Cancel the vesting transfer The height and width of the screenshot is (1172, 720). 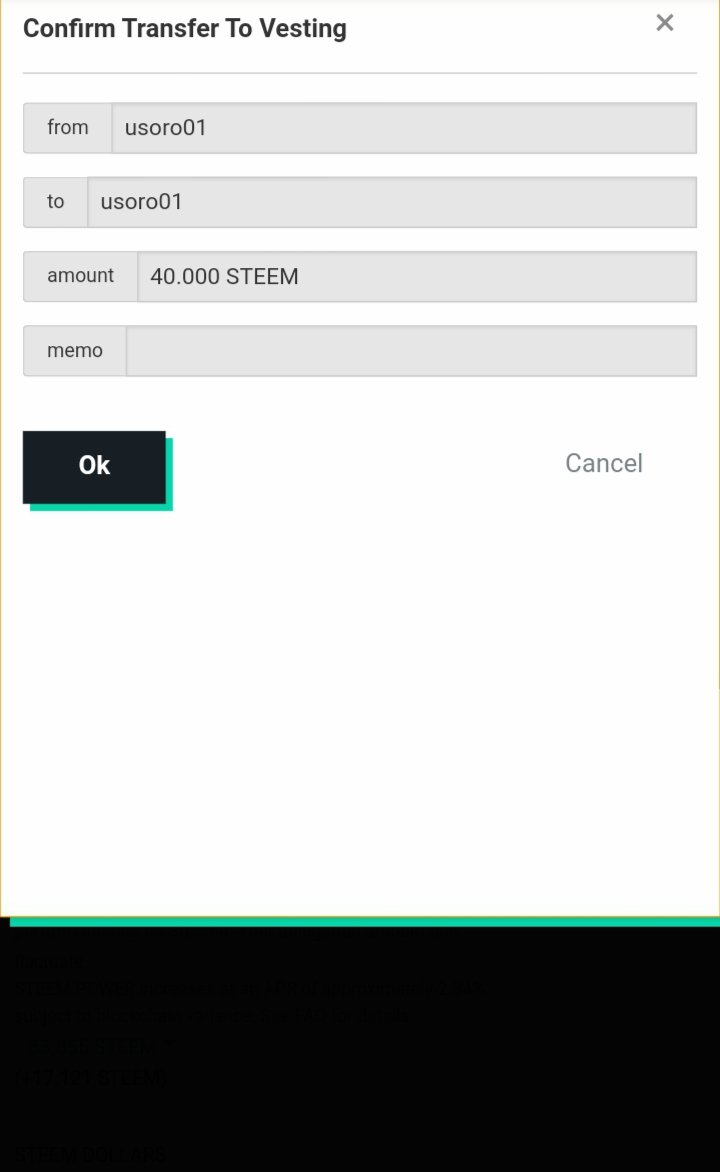(x=603, y=463)
